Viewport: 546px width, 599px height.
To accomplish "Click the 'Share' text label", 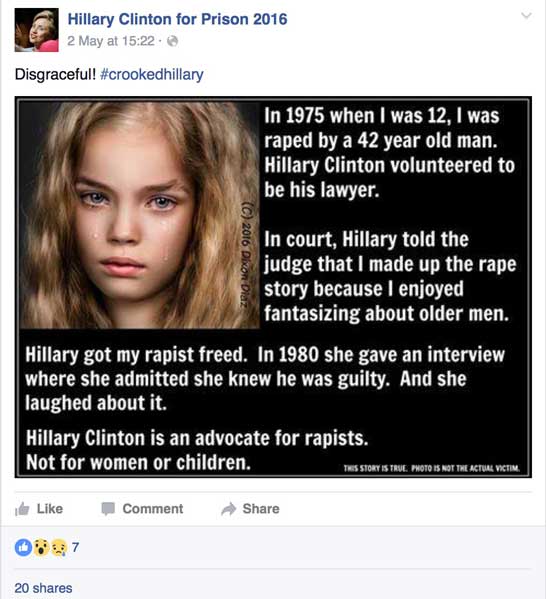I will (x=261, y=509).
